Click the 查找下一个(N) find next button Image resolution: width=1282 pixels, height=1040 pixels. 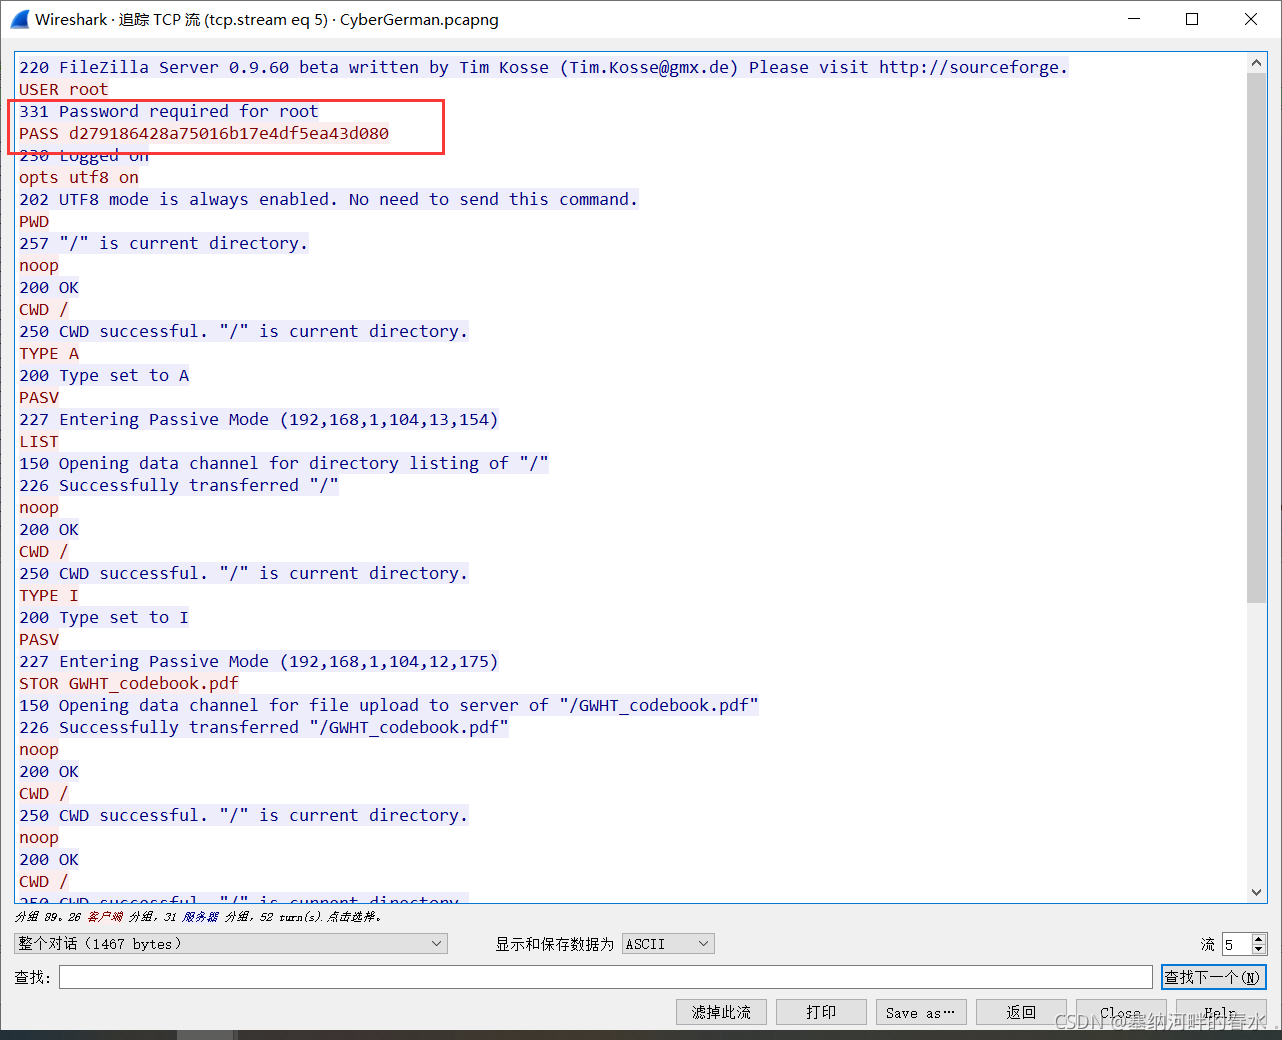pos(1214,977)
